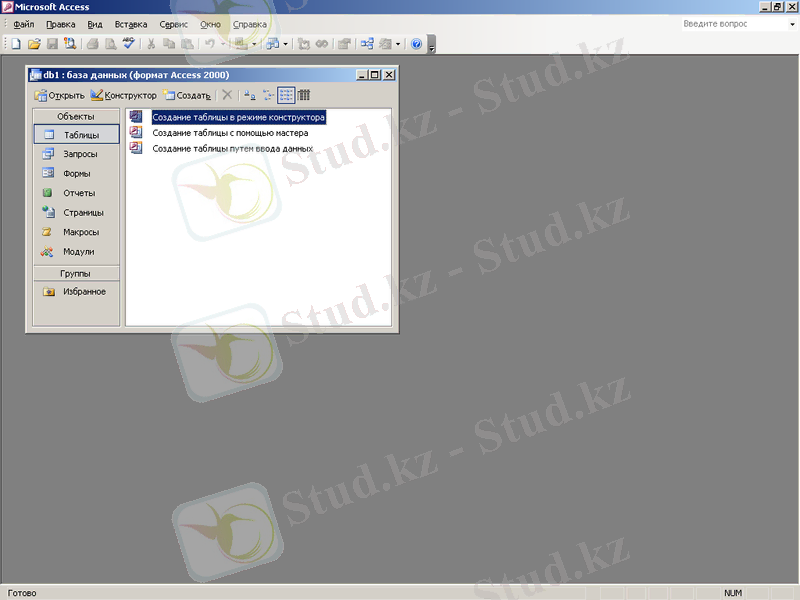Click the Конструктор button

click(123, 95)
